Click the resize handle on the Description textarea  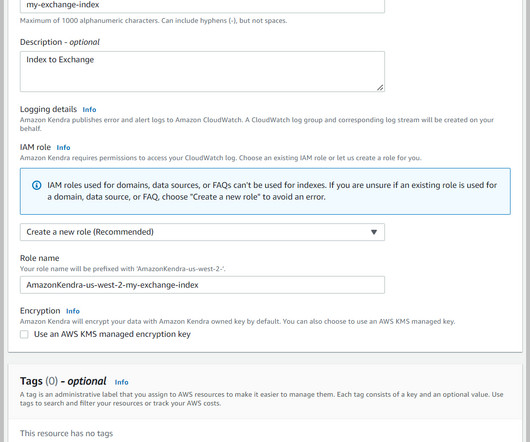pyautogui.click(x=380, y=88)
